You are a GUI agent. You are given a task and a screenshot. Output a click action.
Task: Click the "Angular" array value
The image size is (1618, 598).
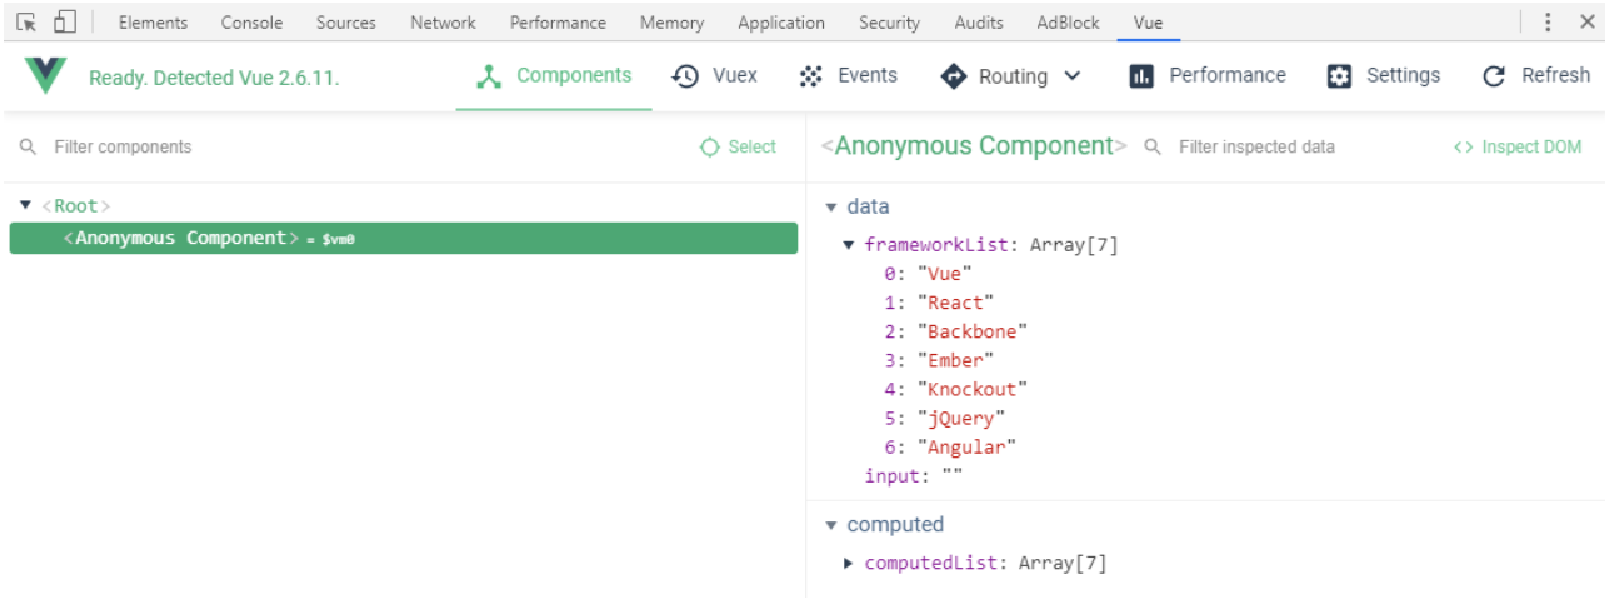coord(966,448)
